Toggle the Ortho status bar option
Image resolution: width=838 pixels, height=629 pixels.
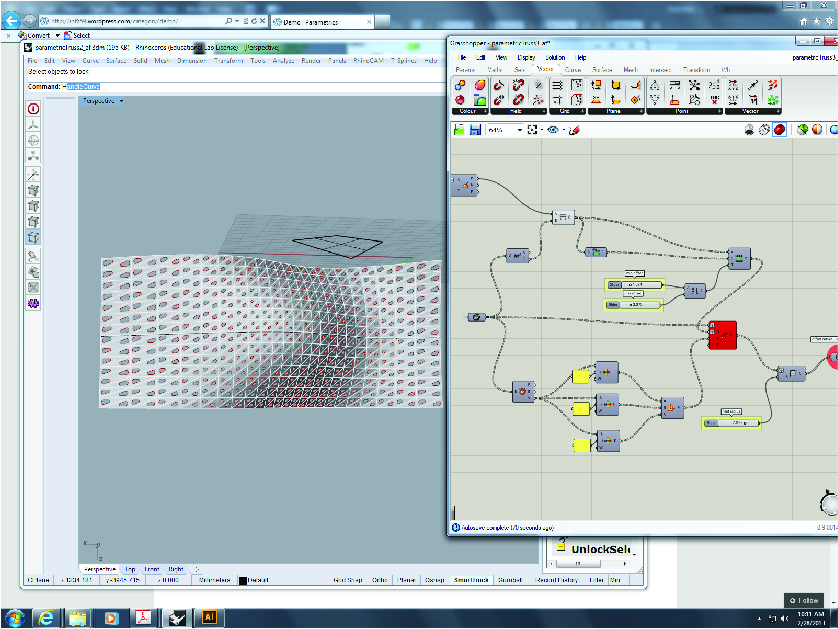tap(379, 580)
